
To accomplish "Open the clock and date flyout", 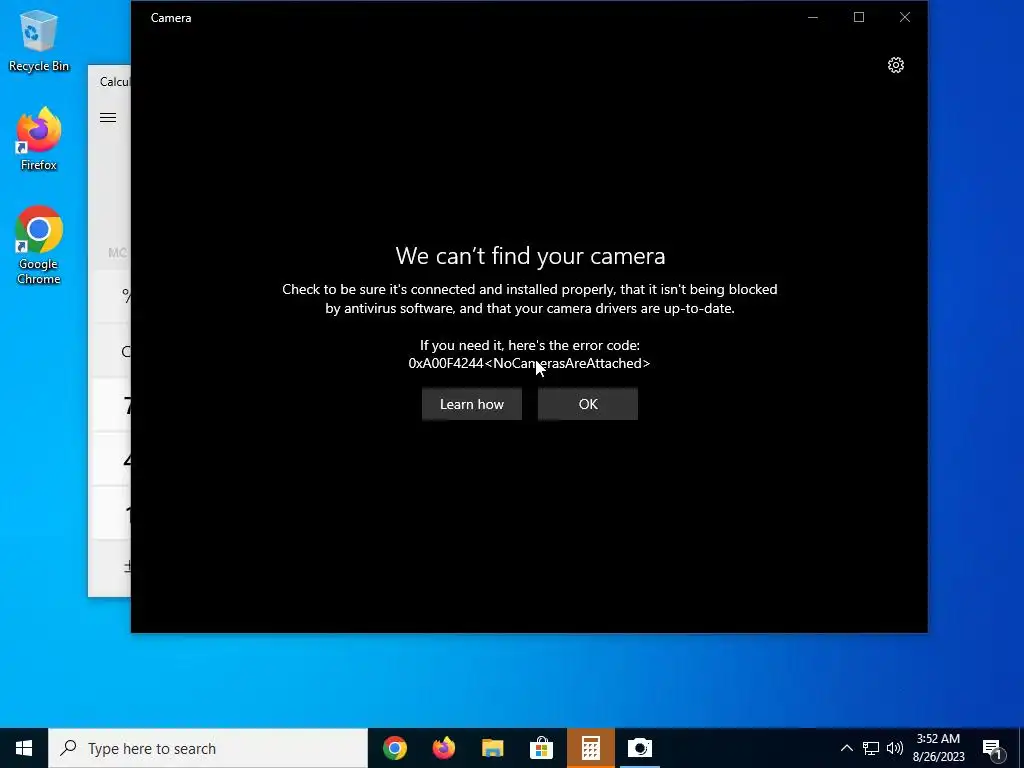I will pos(938,748).
